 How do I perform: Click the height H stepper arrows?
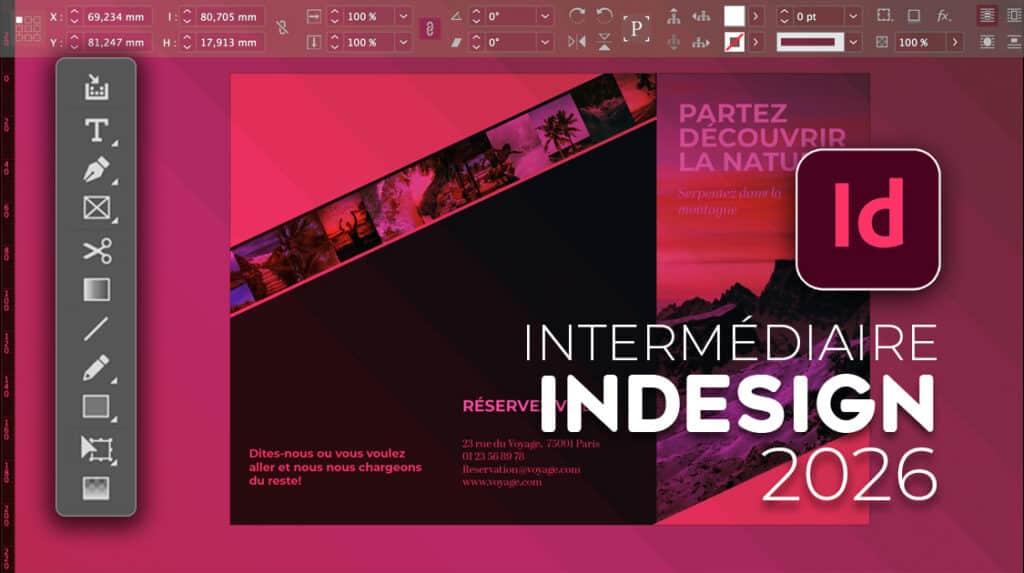click(187, 42)
